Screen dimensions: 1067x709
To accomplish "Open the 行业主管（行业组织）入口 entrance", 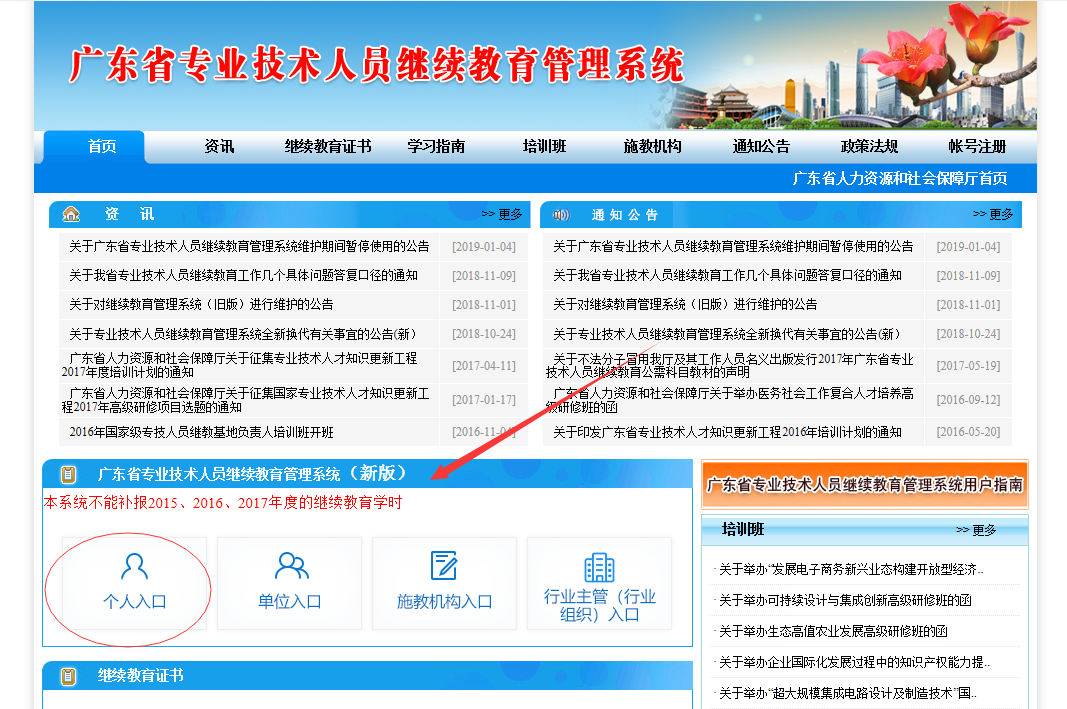I will pos(600,583).
